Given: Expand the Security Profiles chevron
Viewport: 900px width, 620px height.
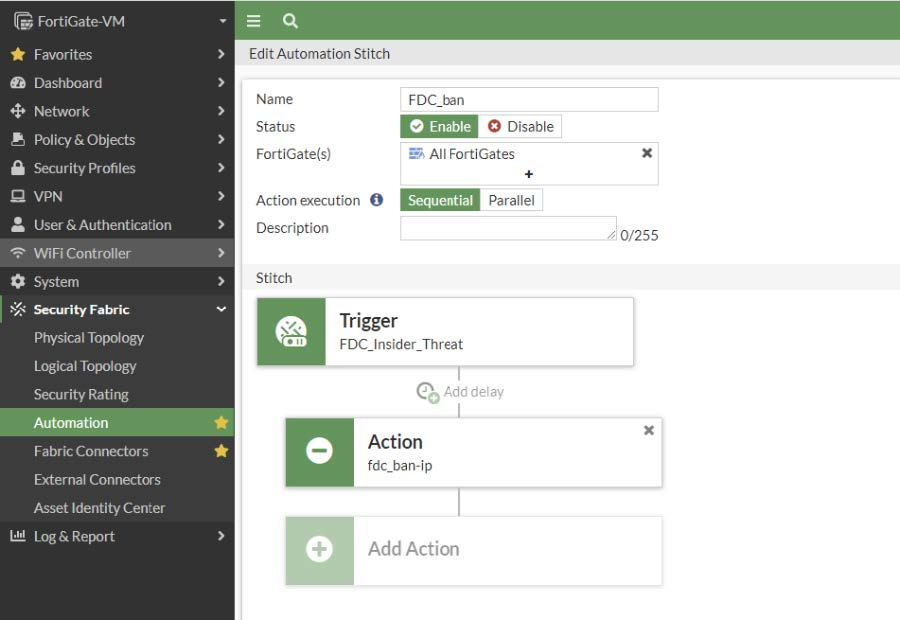Looking at the screenshot, I should pyautogui.click(x=221, y=168).
